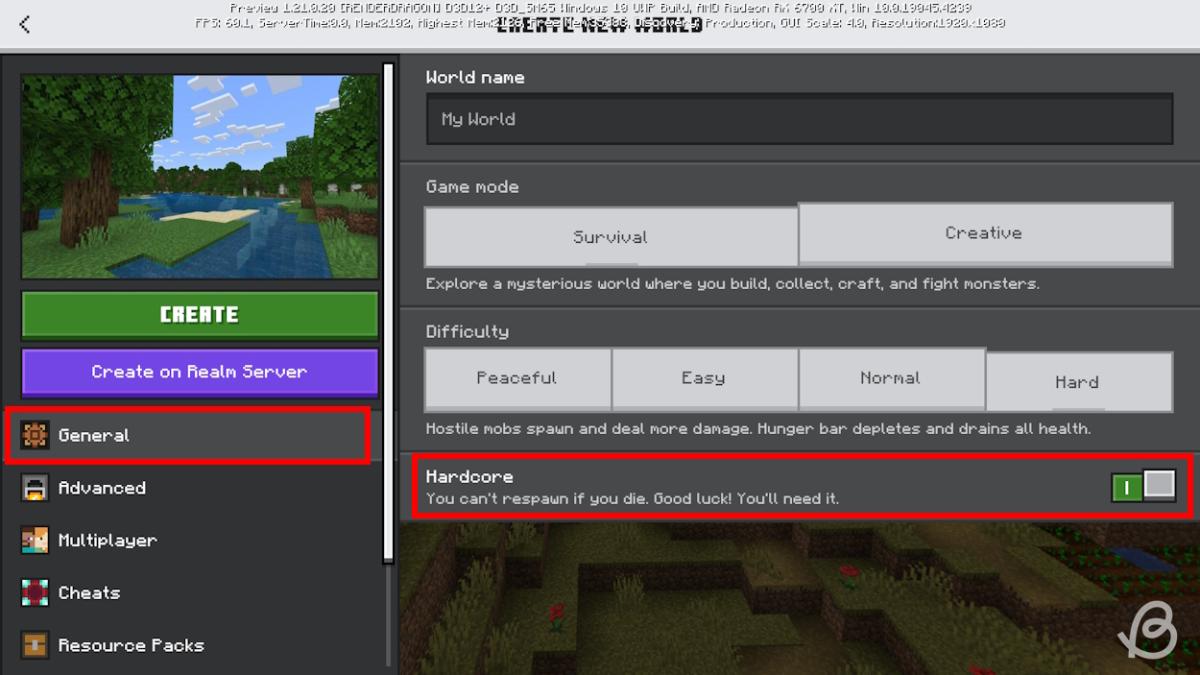This screenshot has width=1200, height=675.
Task: Choose Easy difficulty
Action: click(703, 378)
